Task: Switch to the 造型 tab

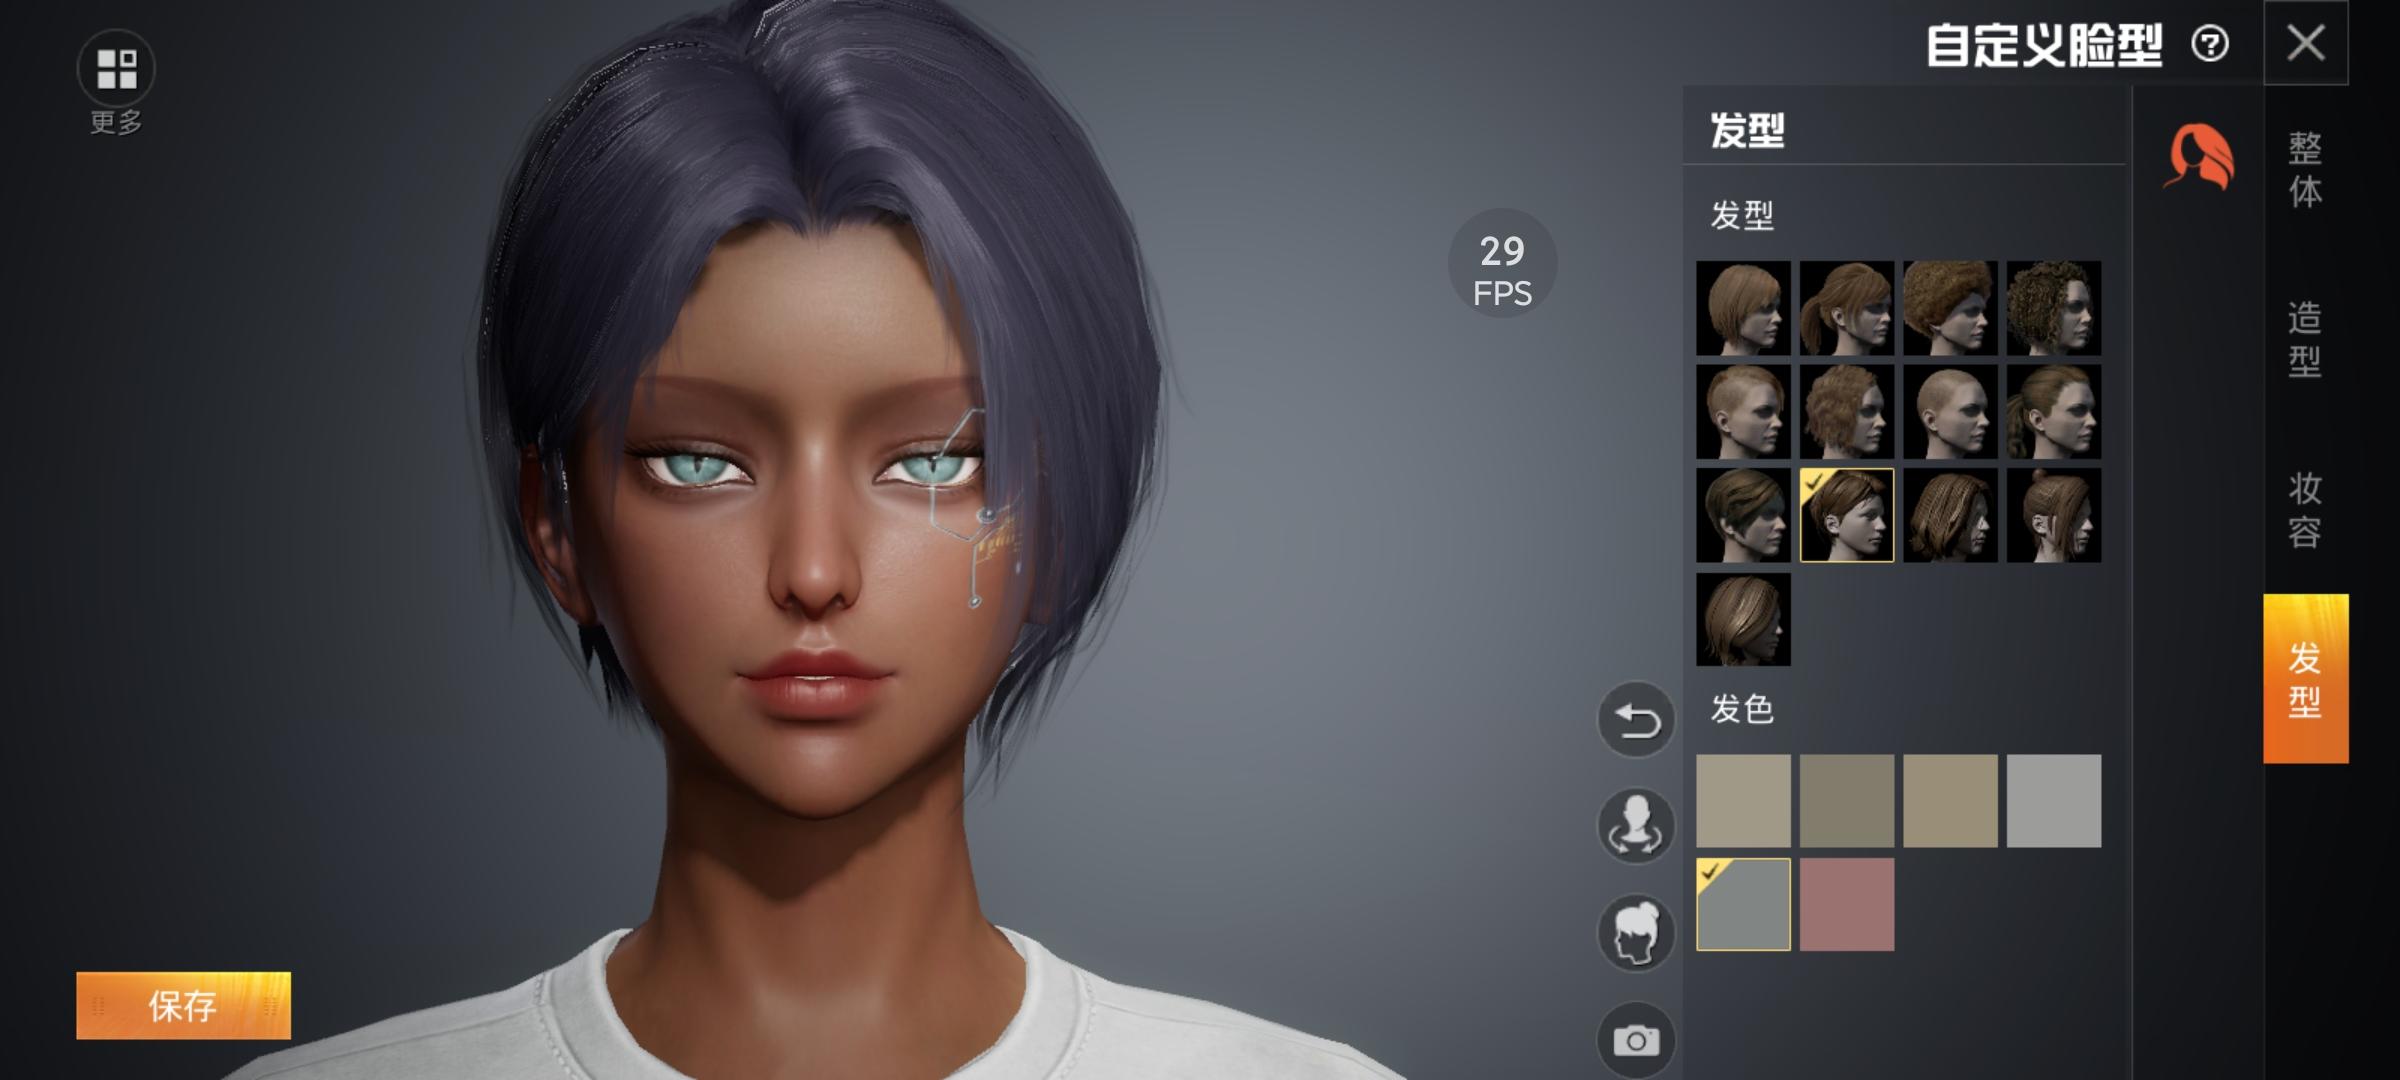Action: click(2305, 340)
